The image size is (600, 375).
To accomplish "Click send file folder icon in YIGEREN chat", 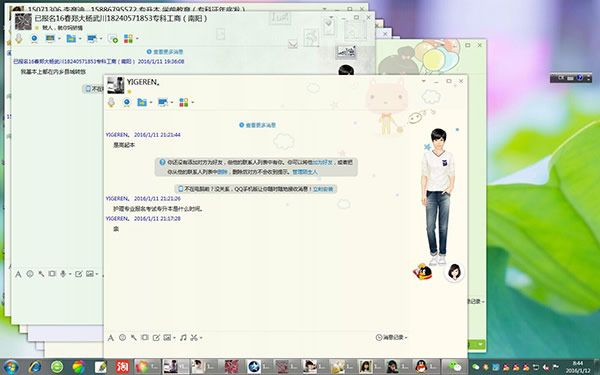I will click(142, 102).
